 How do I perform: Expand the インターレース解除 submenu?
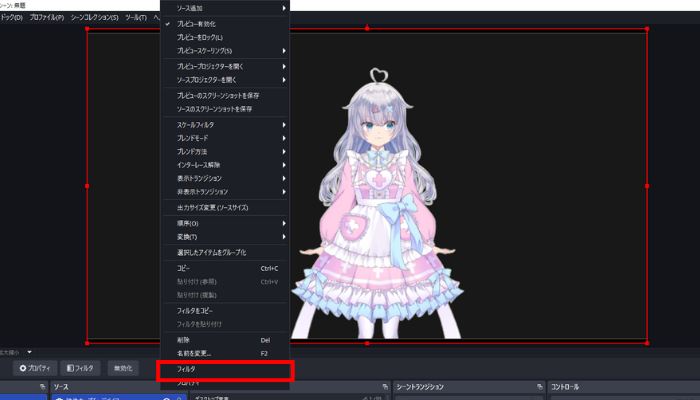tap(225, 165)
